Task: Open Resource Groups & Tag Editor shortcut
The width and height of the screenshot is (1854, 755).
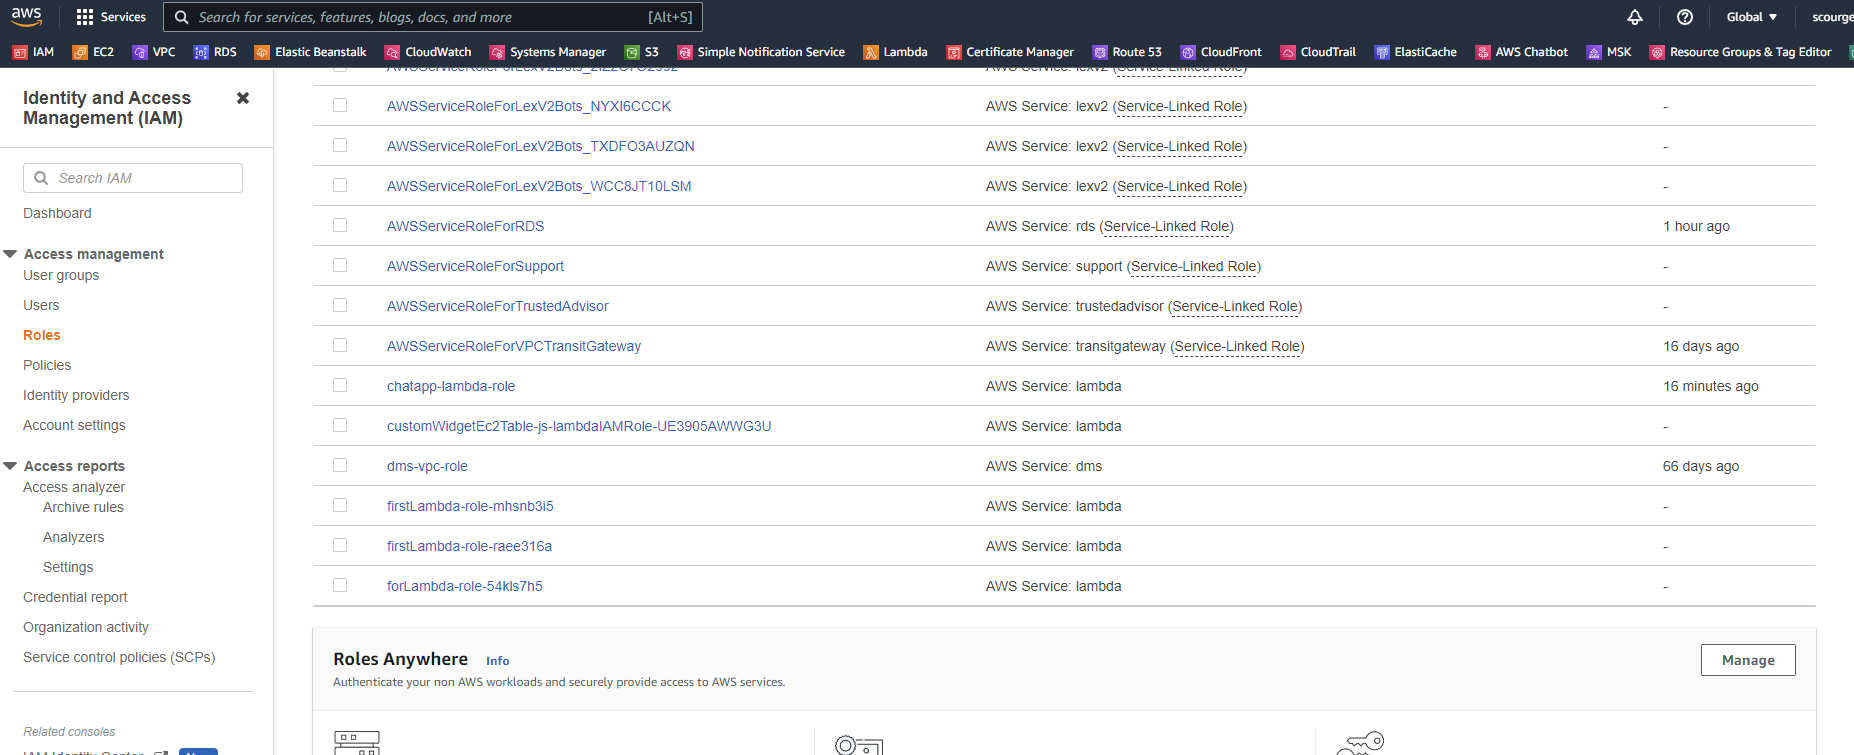Action: point(1741,52)
